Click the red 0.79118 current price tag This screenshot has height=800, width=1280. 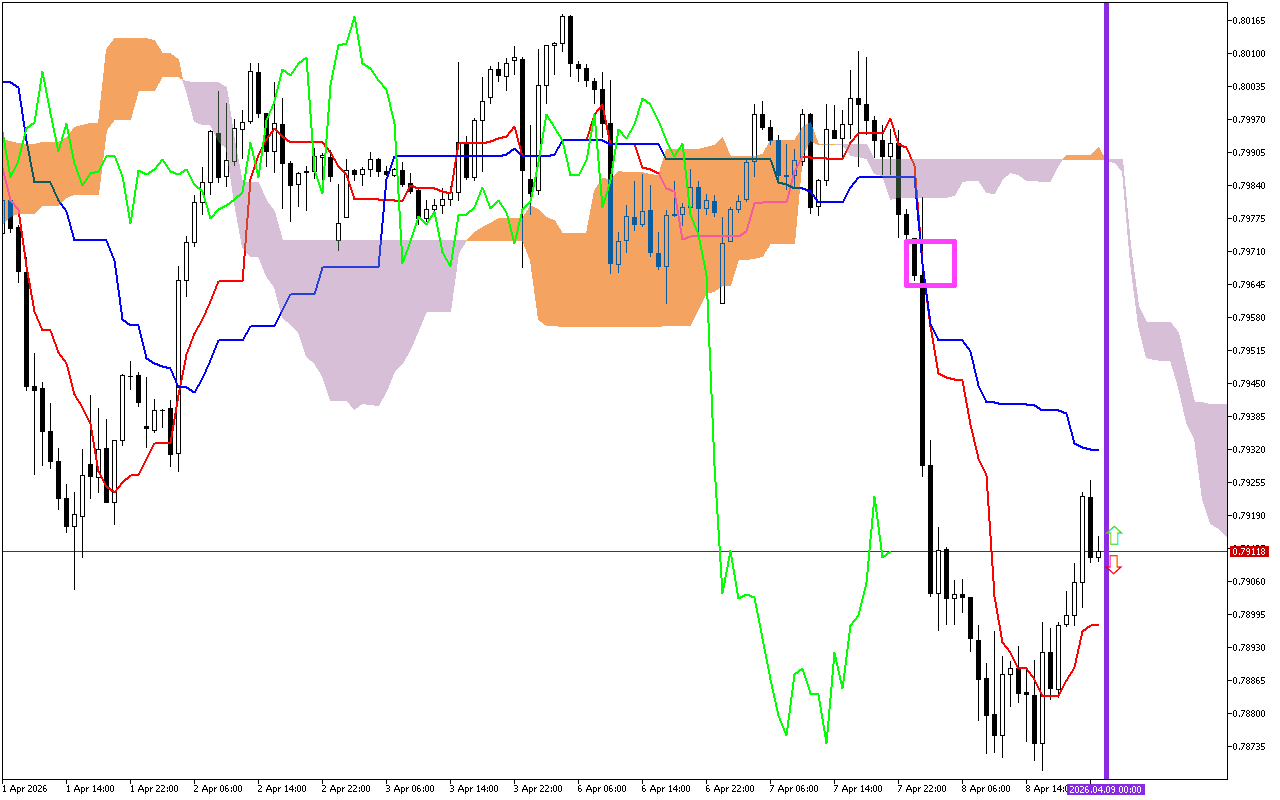point(1249,551)
